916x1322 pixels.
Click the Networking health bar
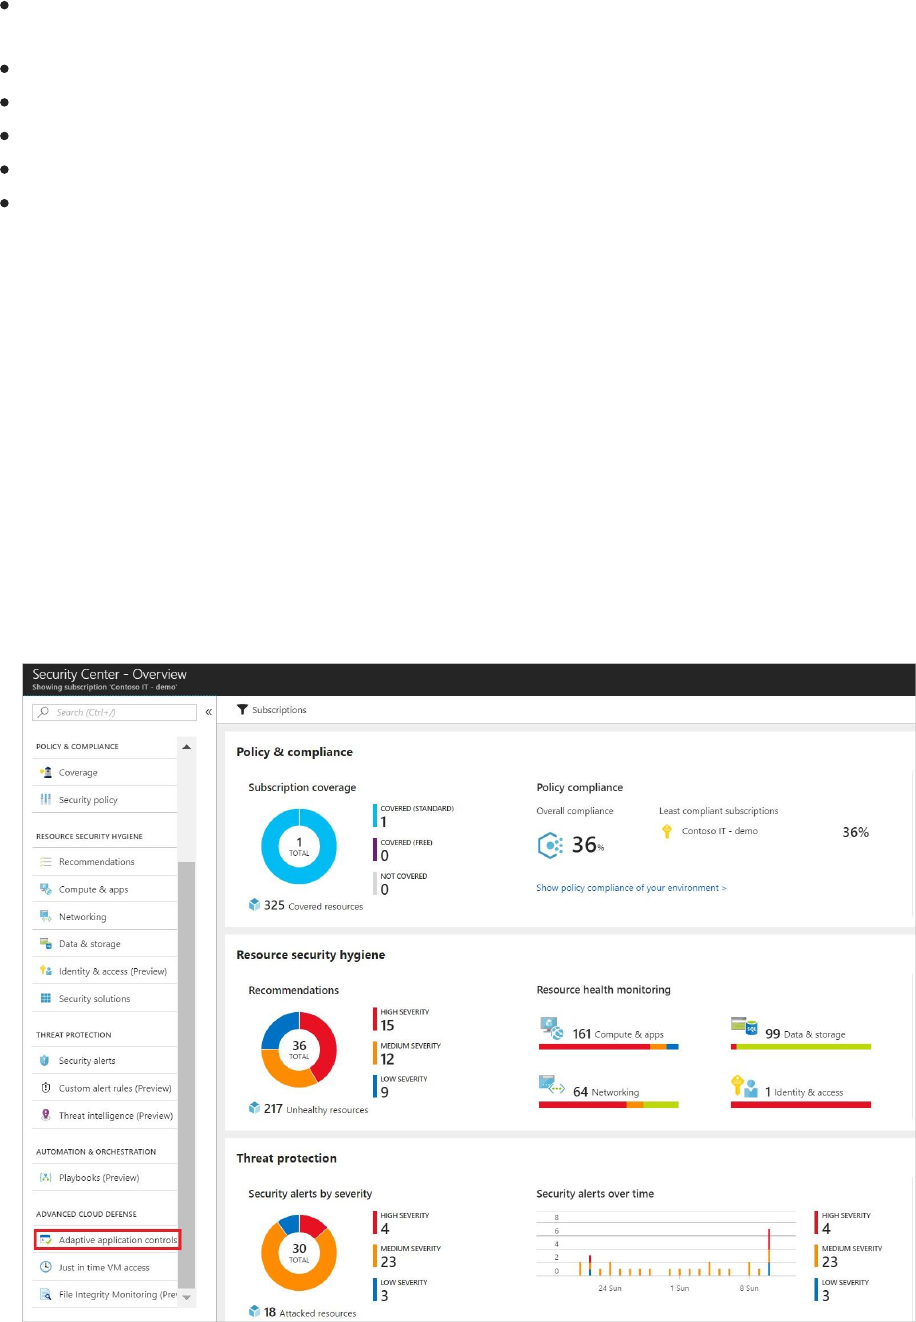click(x=609, y=1104)
